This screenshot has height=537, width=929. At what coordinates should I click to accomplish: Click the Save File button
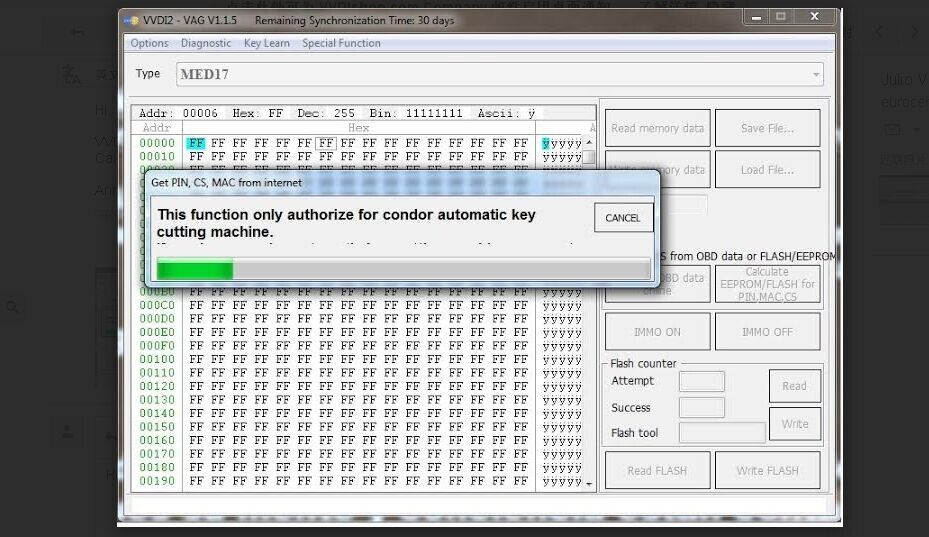pyautogui.click(x=767, y=128)
